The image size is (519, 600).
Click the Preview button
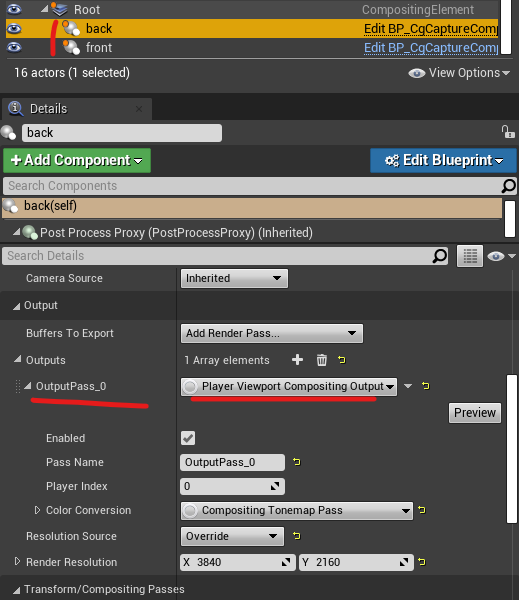pos(475,413)
